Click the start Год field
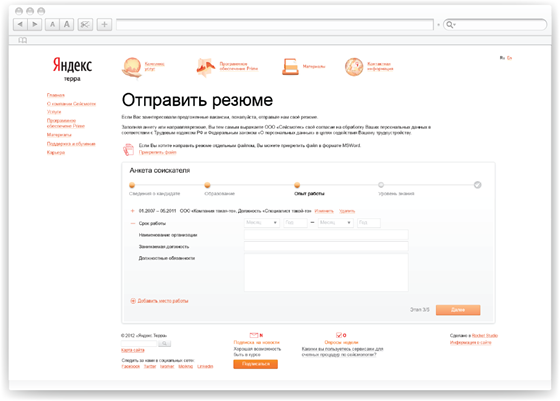 [295, 223]
